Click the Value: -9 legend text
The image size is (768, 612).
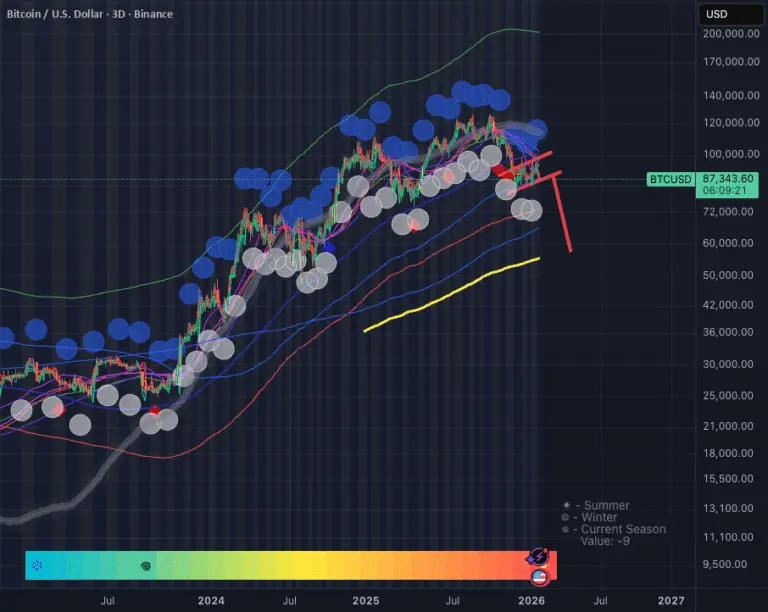[x=605, y=541]
